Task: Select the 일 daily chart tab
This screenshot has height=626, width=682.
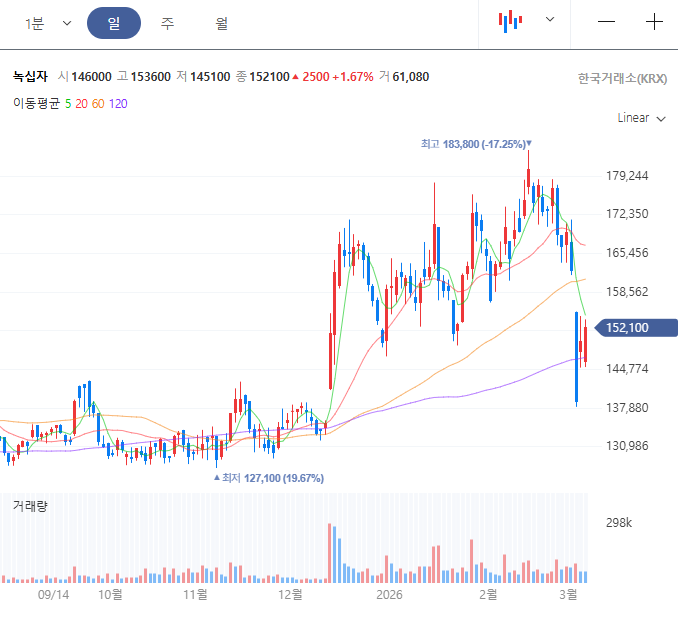Action: pos(114,23)
